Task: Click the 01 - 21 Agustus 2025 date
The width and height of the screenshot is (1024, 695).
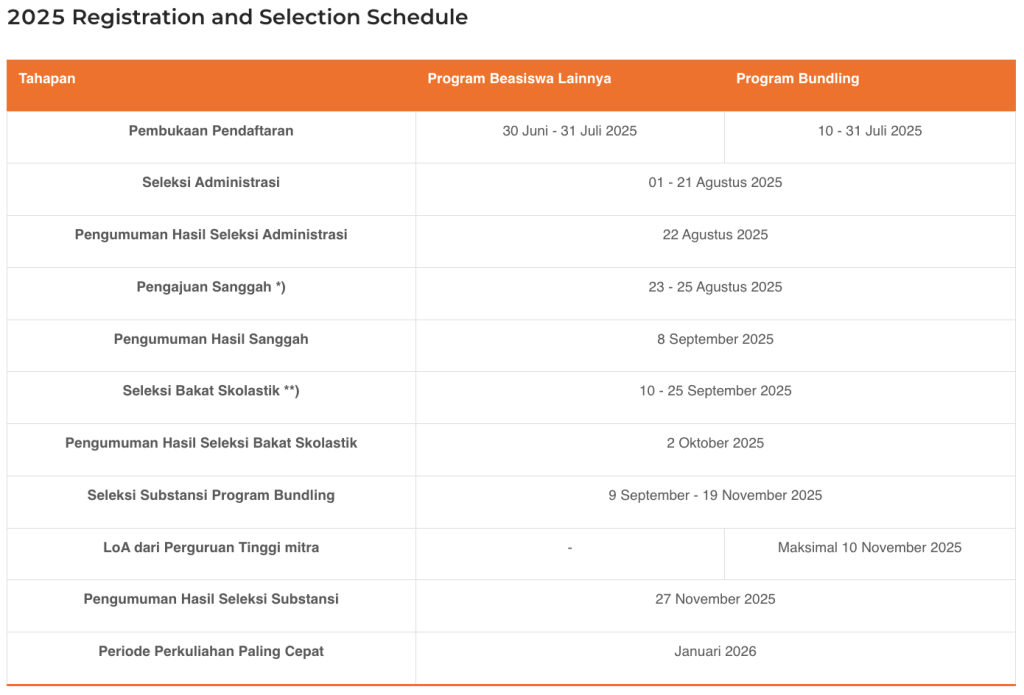Action: pos(715,182)
